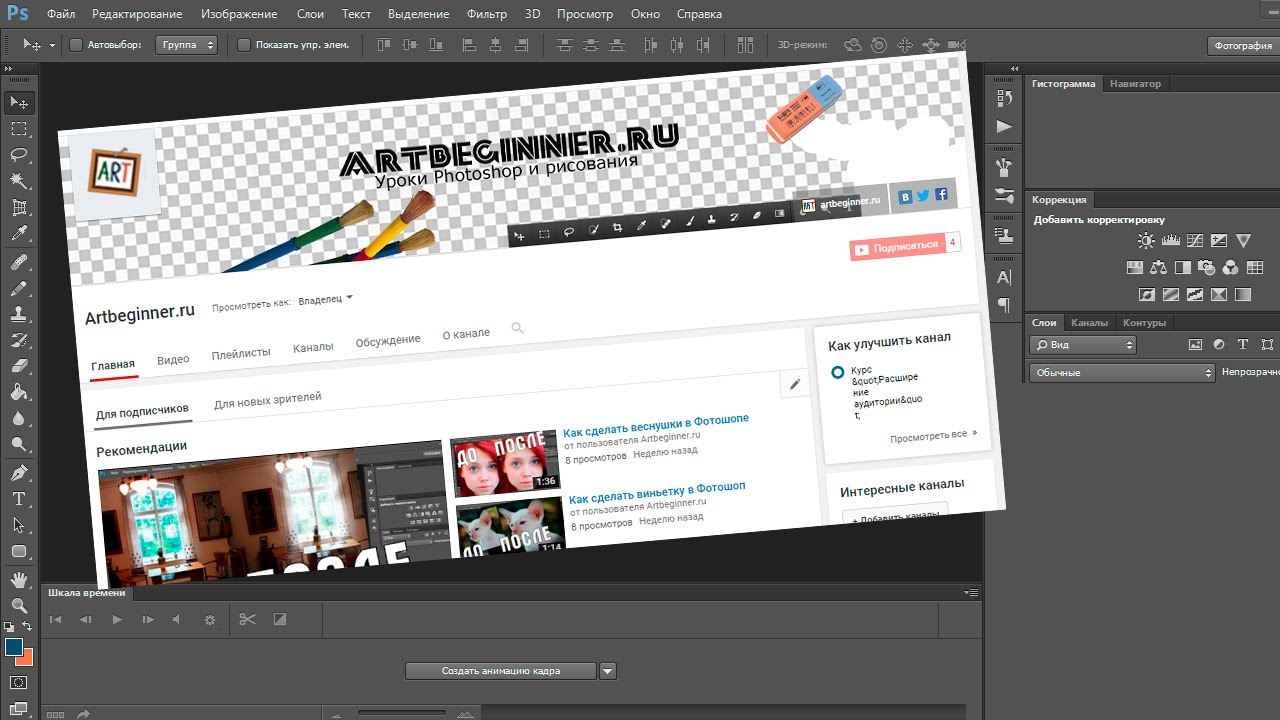Select the Hand tool

(19, 579)
